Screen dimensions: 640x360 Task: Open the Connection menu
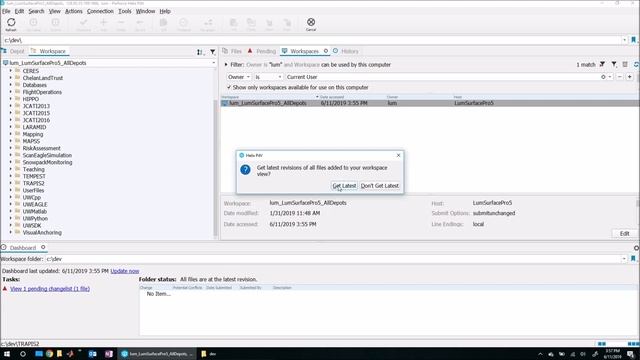coord(100,11)
